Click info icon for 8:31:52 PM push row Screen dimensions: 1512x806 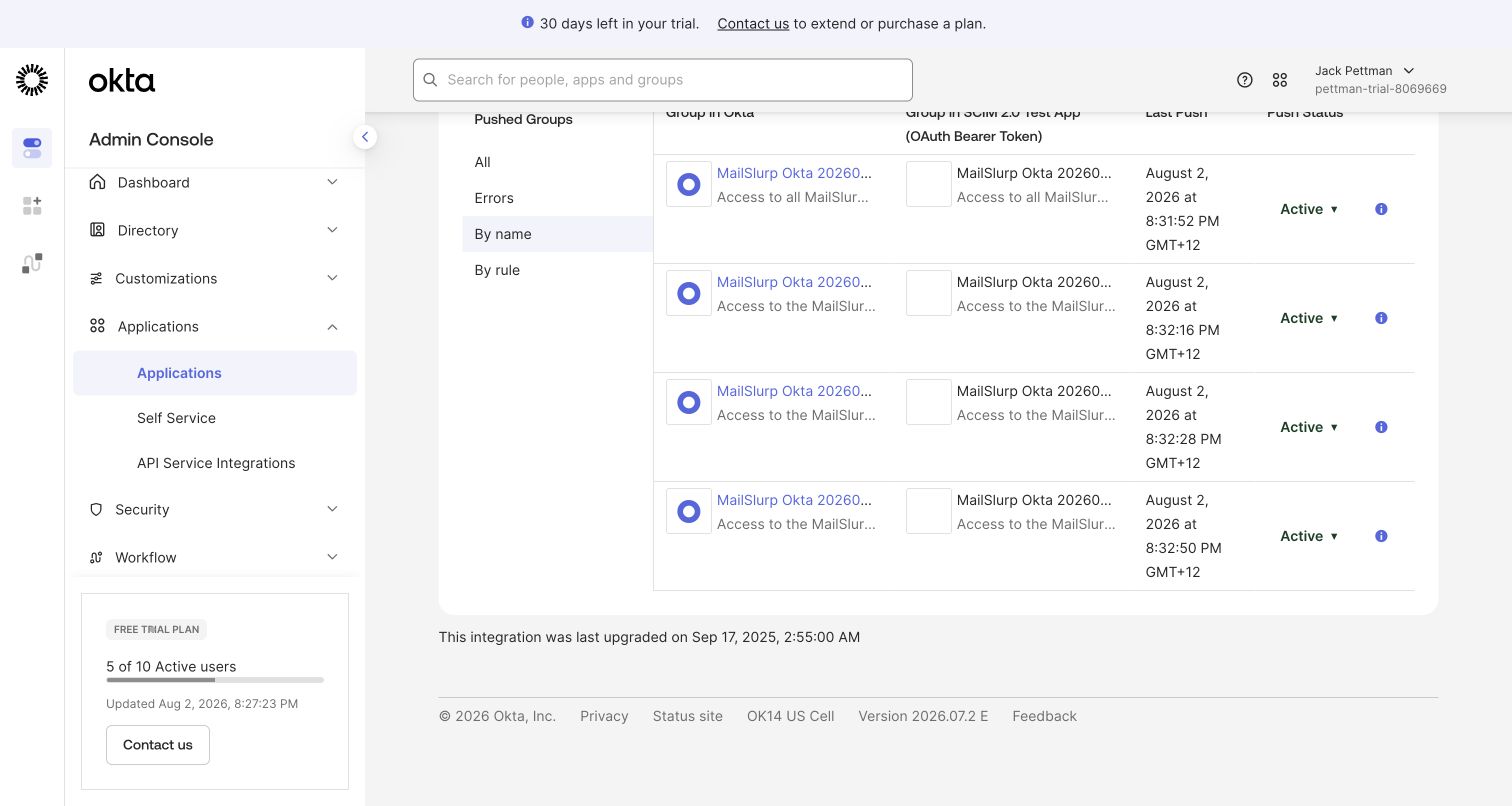tap(1381, 209)
